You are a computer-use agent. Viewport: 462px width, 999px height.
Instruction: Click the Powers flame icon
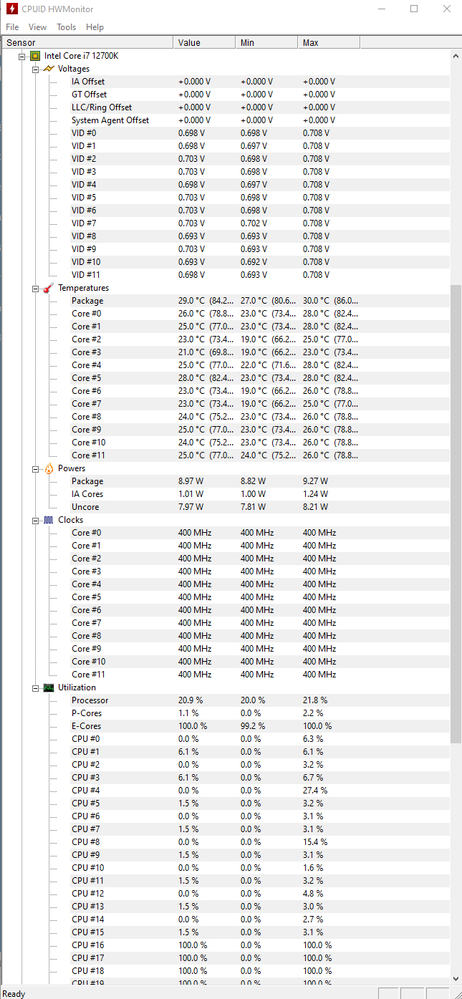coord(48,468)
